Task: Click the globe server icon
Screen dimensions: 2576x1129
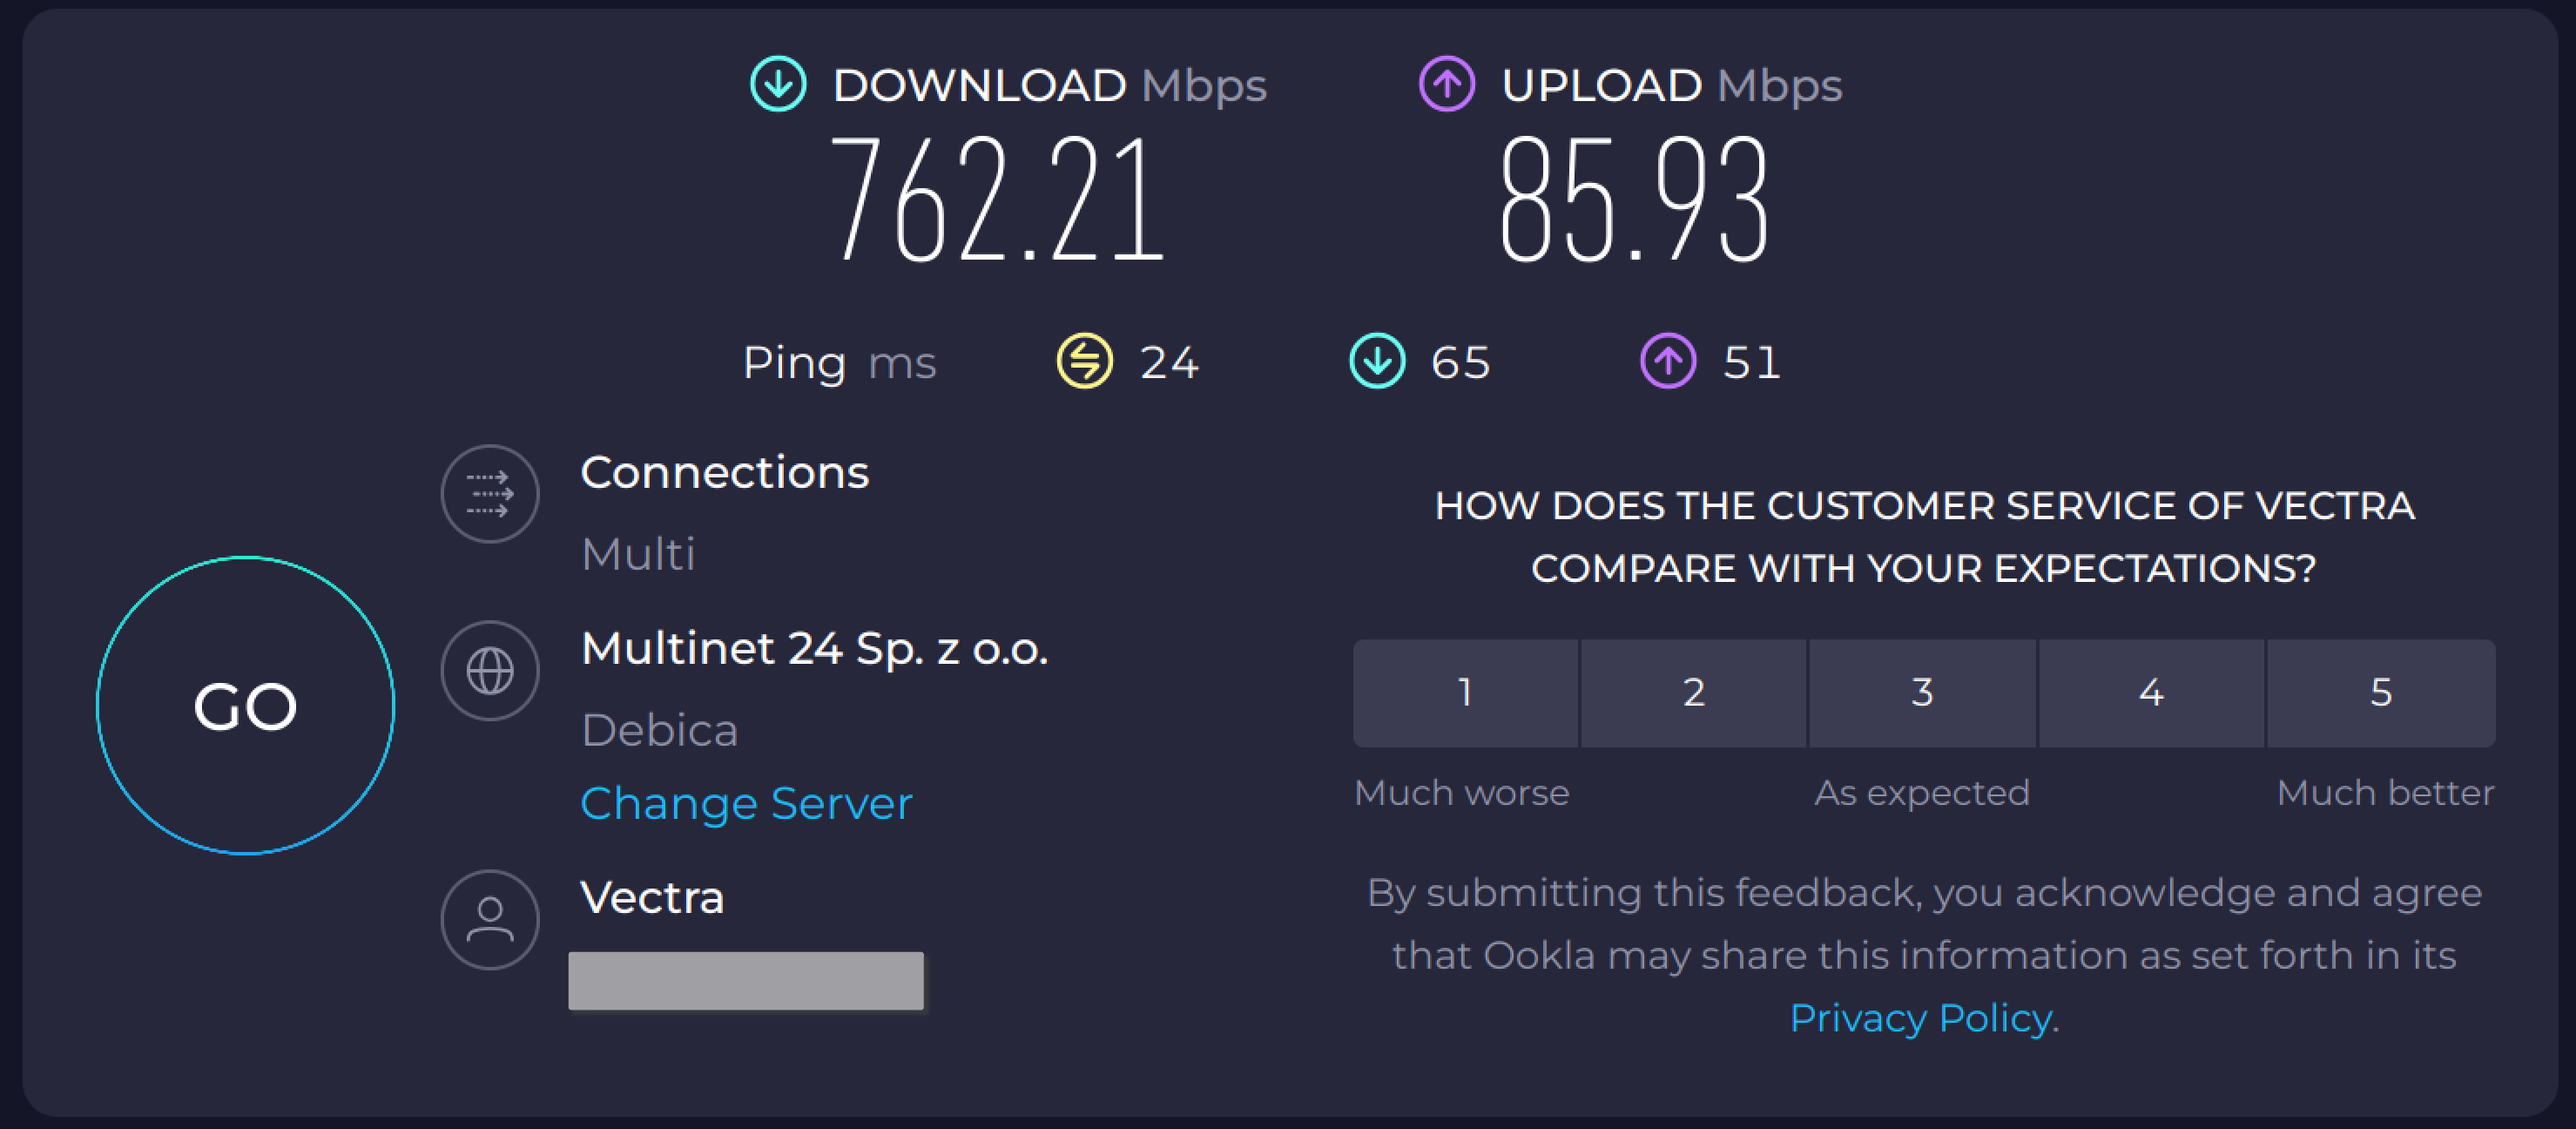Action: point(490,671)
